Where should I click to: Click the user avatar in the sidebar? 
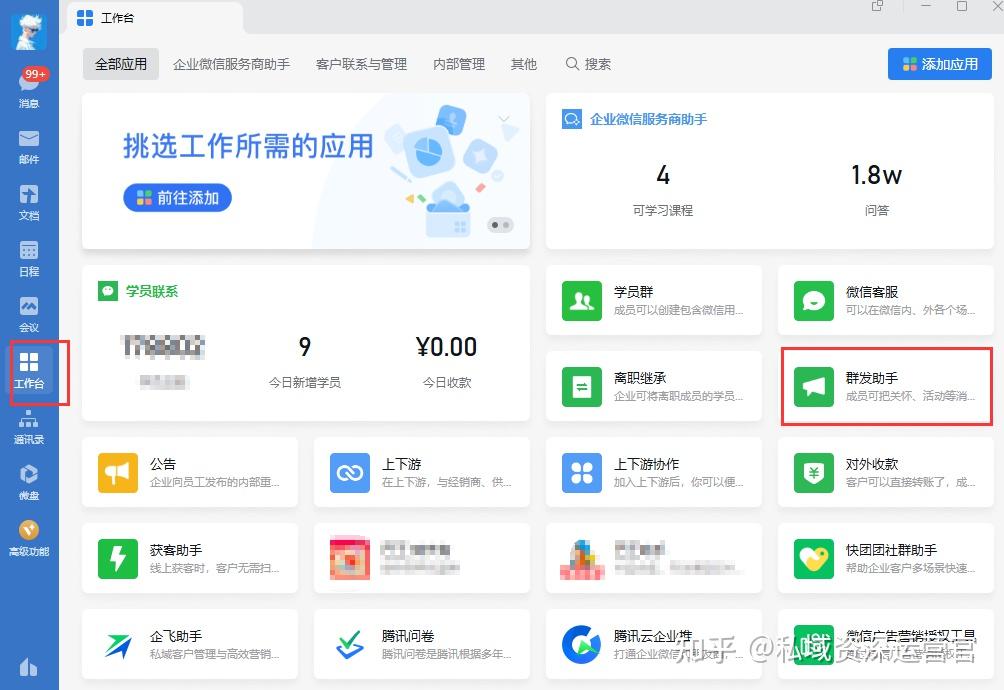point(29,30)
